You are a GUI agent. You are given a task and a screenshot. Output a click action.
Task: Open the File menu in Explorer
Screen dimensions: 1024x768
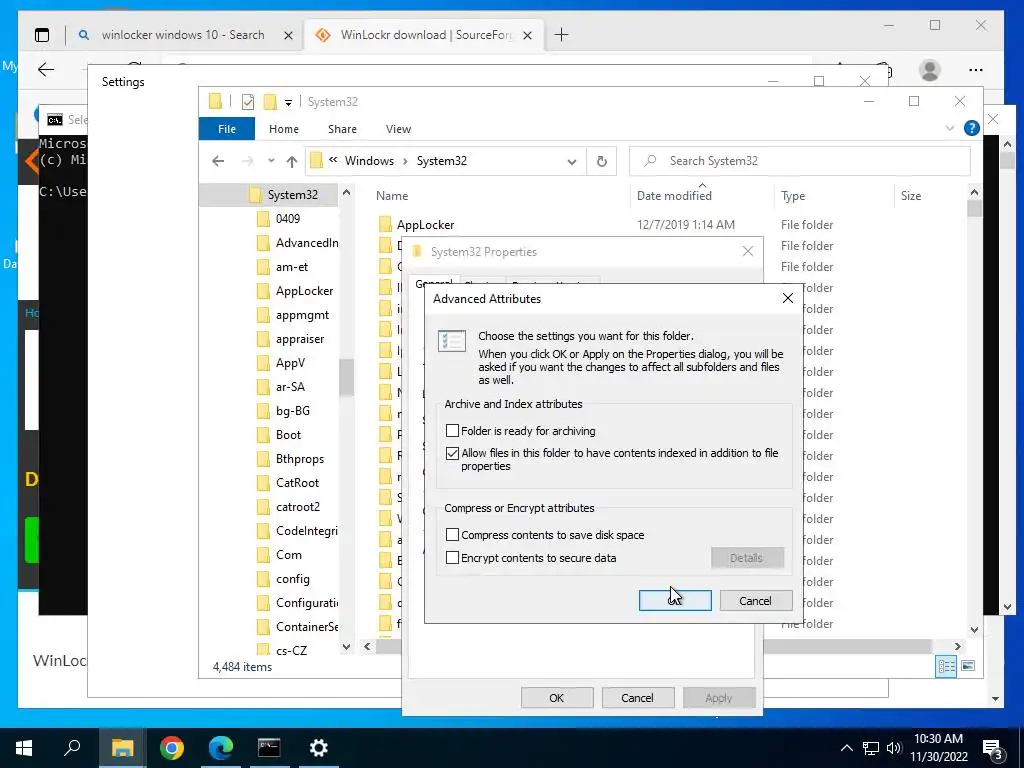(227, 129)
